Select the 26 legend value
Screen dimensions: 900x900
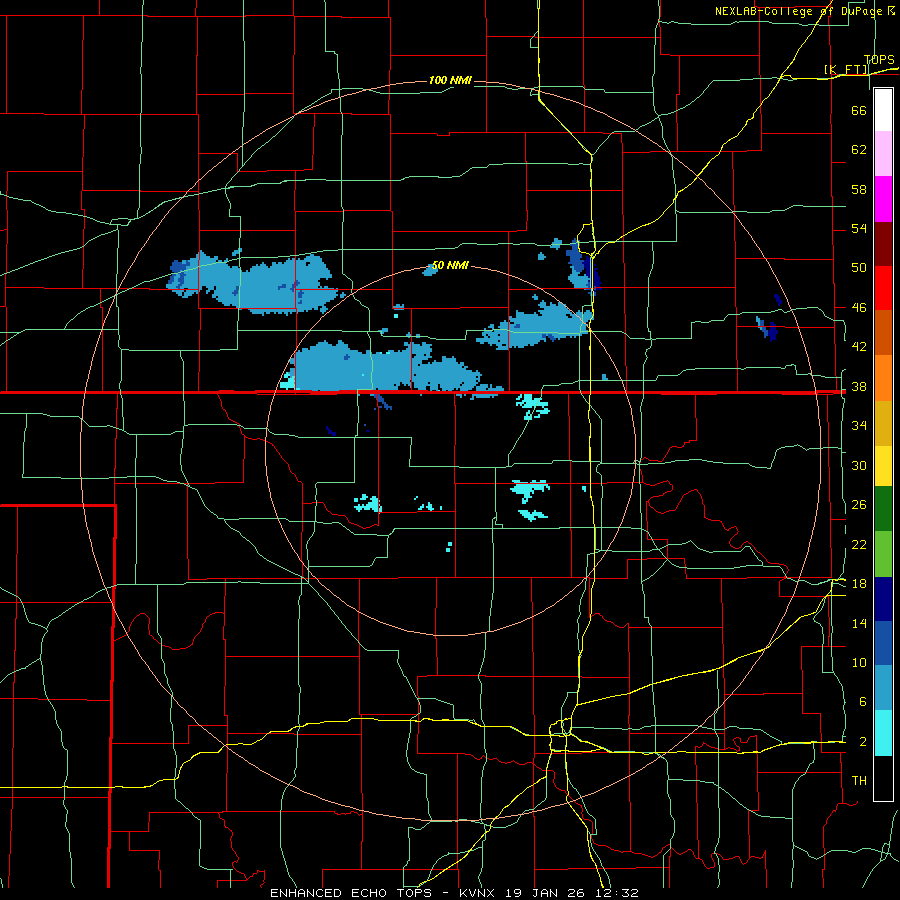tap(859, 505)
